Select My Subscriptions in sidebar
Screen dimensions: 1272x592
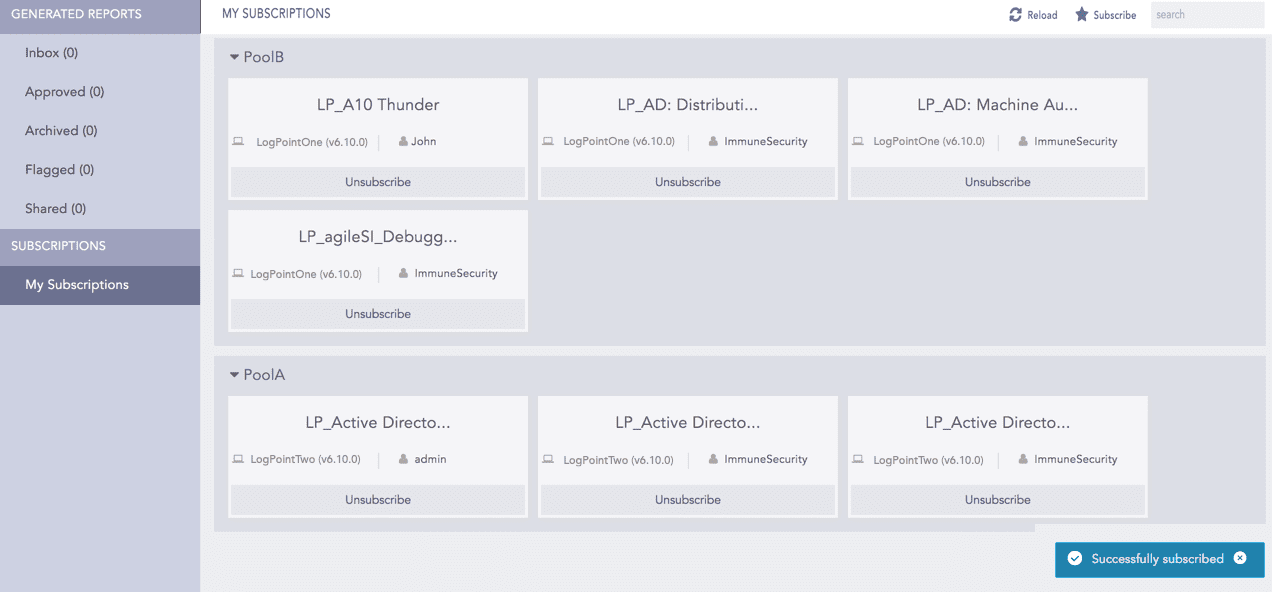click(x=77, y=285)
